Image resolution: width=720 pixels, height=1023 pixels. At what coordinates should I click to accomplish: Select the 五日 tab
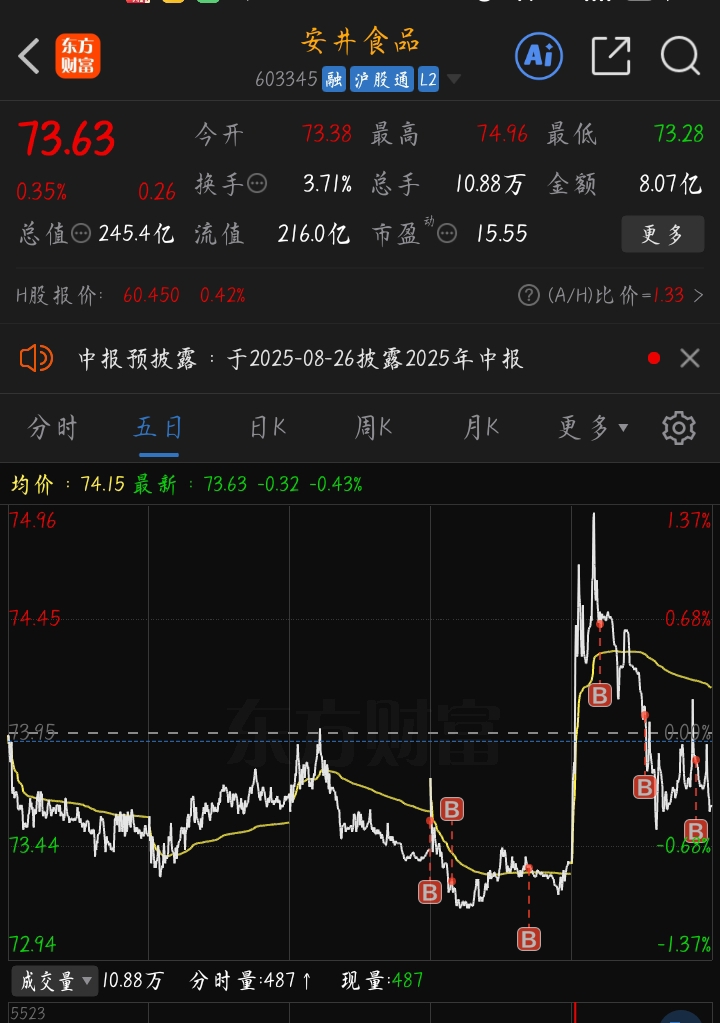(x=158, y=428)
